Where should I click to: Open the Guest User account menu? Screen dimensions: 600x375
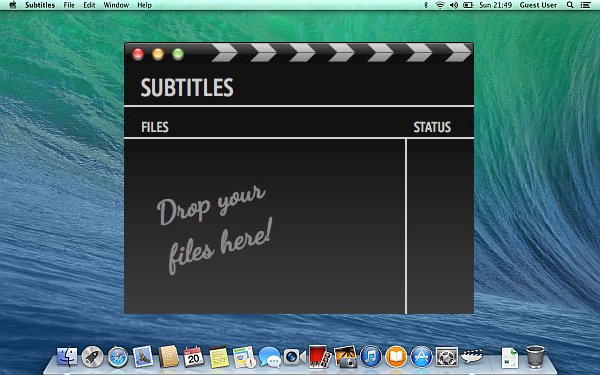[538, 5]
